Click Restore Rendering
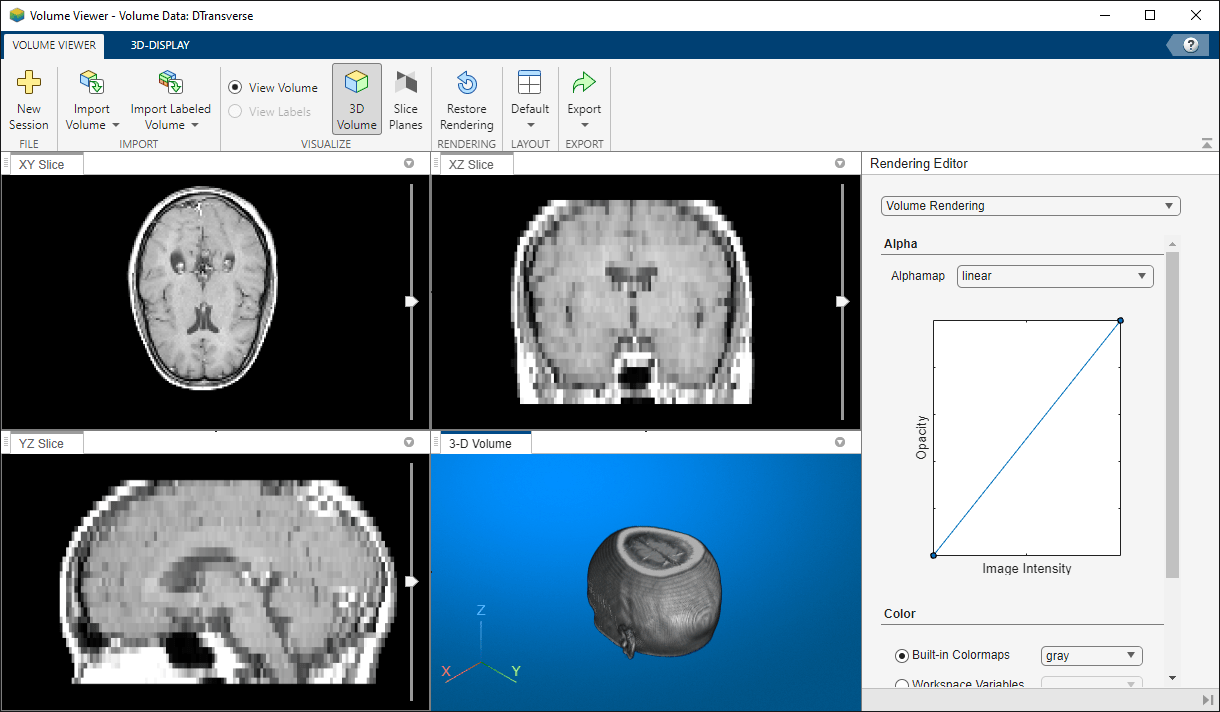This screenshot has width=1220, height=712. 466,100
